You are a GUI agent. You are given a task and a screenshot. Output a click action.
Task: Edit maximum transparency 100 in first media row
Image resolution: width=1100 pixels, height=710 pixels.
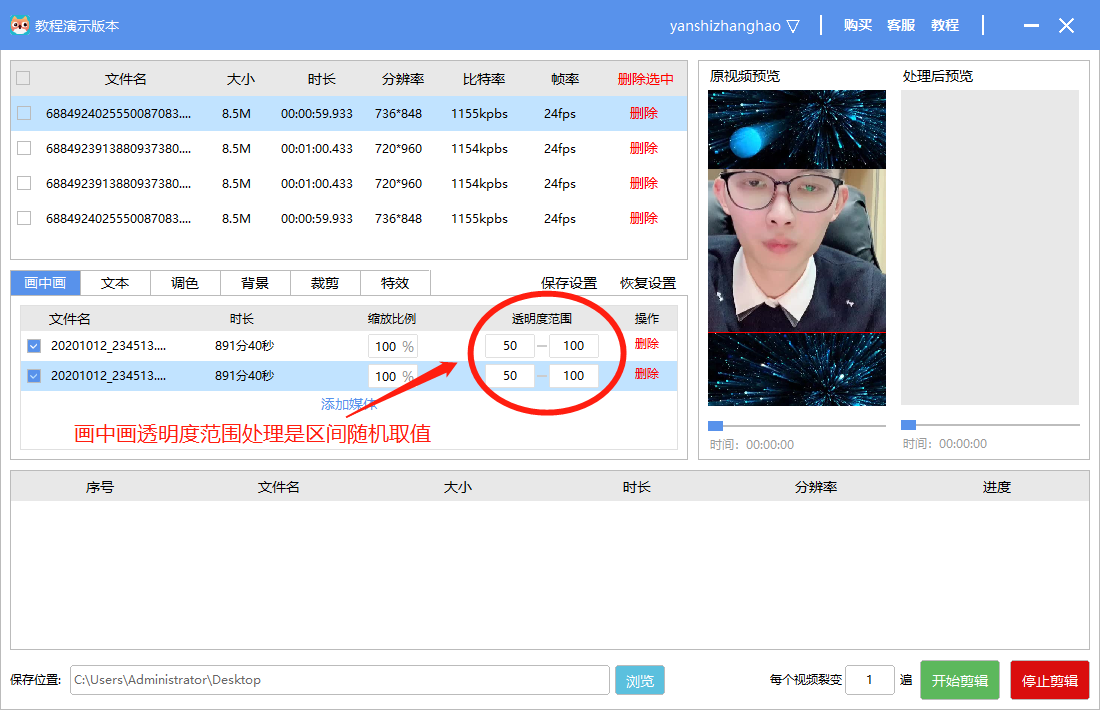(x=574, y=346)
